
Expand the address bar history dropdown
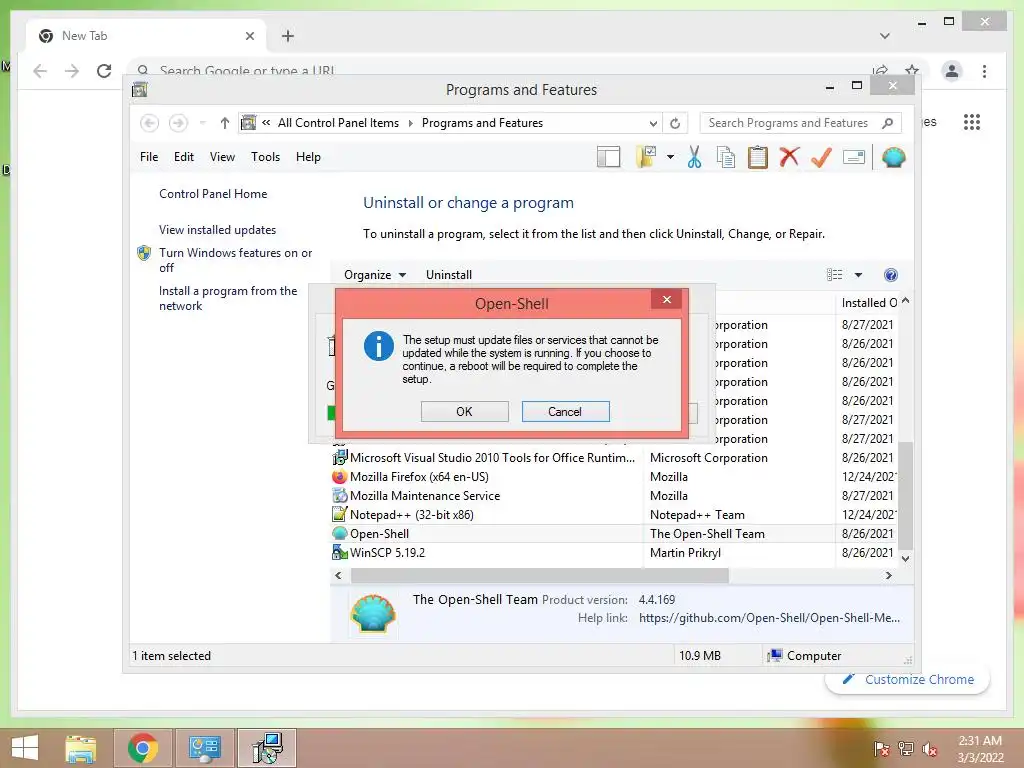[653, 123]
